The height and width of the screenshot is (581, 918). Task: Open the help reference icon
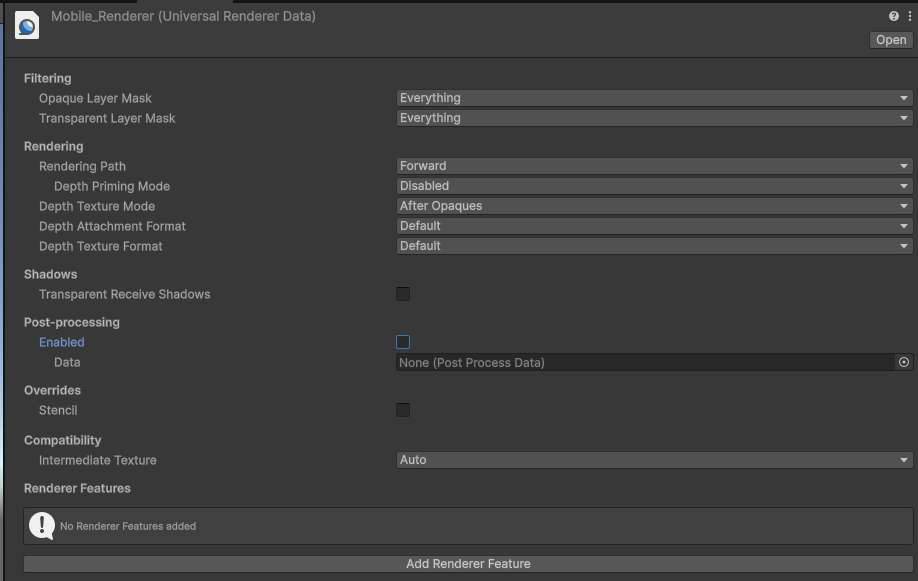coord(893,16)
